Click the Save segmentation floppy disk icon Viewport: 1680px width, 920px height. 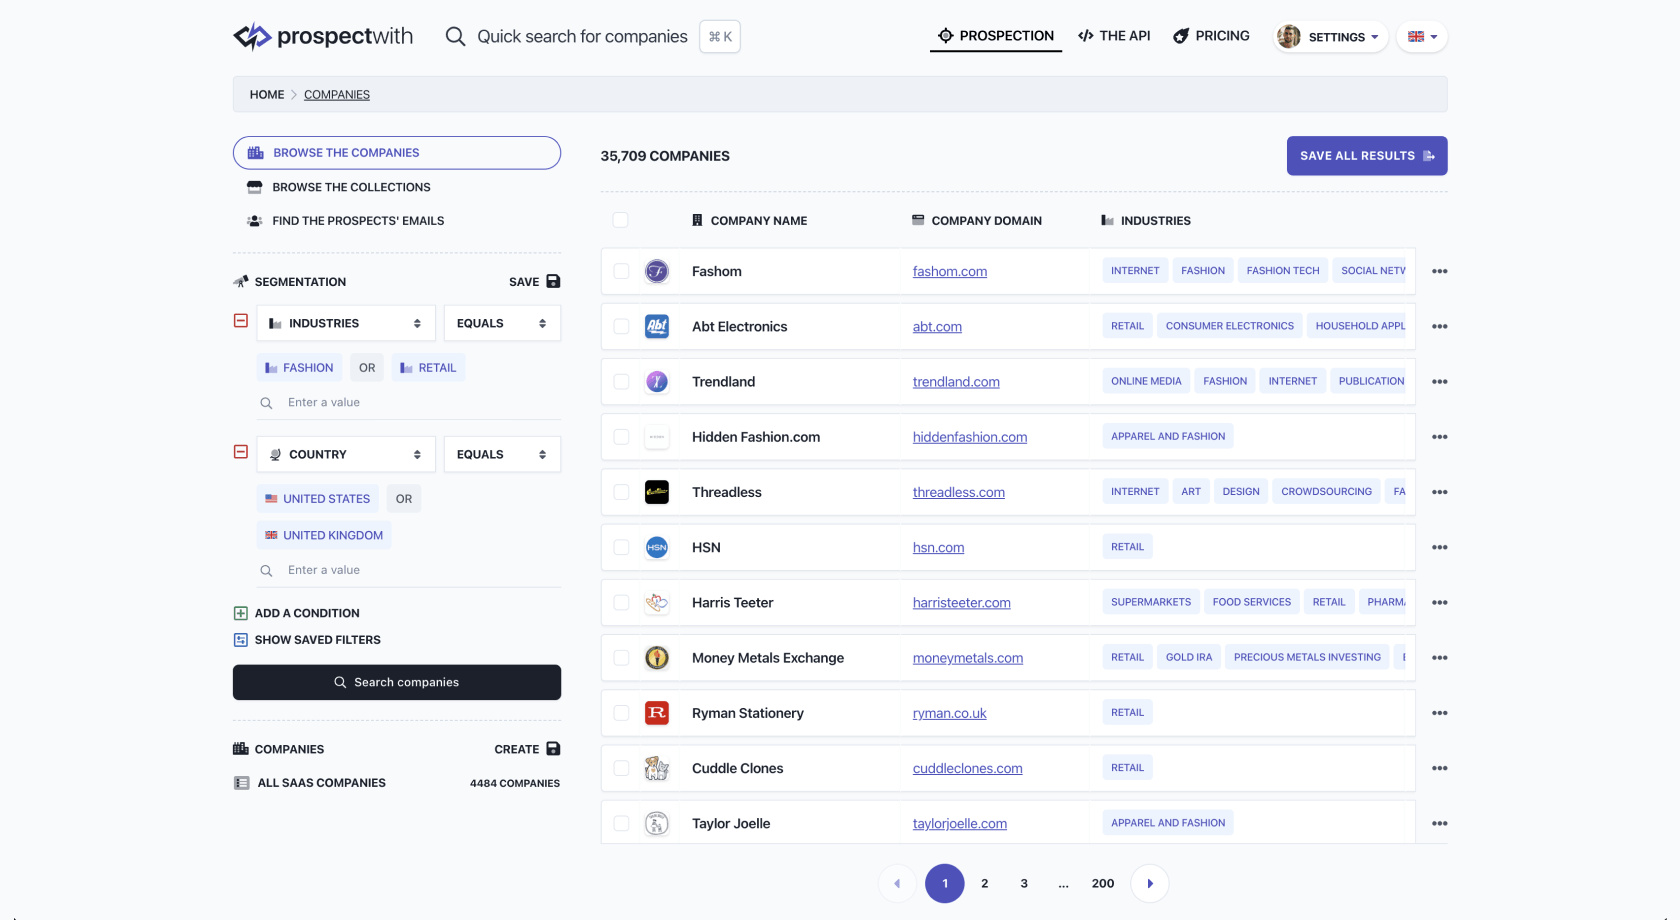tap(553, 282)
